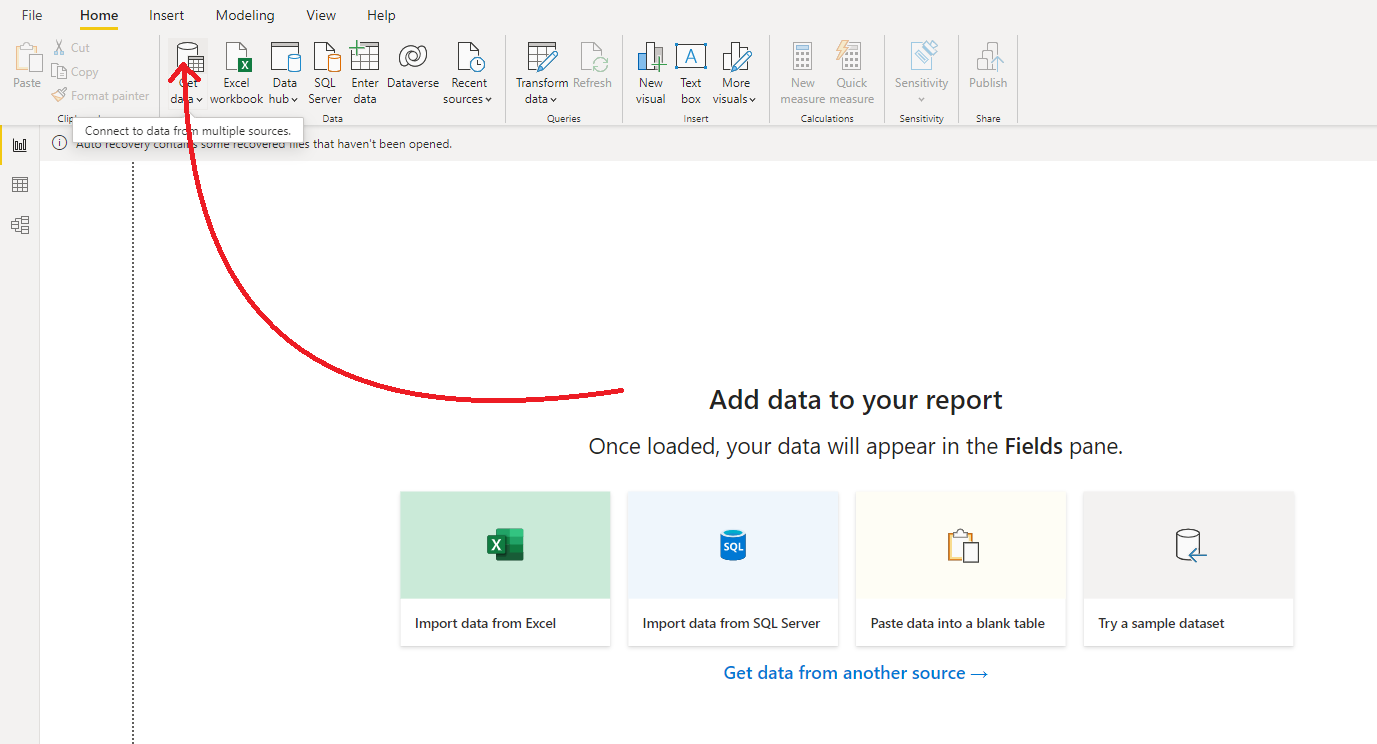Click the Dataverse icon
1377x744 pixels.
pyautogui.click(x=413, y=58)
